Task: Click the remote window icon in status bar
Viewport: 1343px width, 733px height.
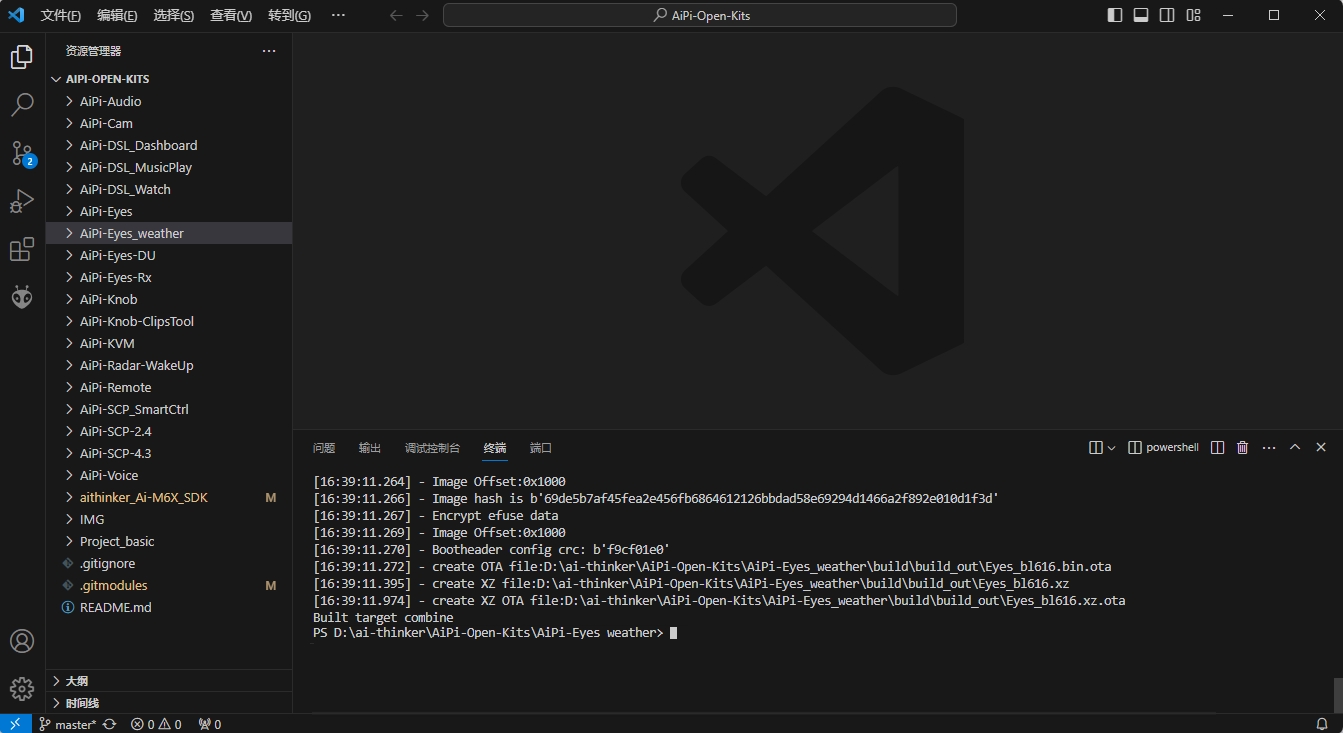Action: [x=15, y=724]
